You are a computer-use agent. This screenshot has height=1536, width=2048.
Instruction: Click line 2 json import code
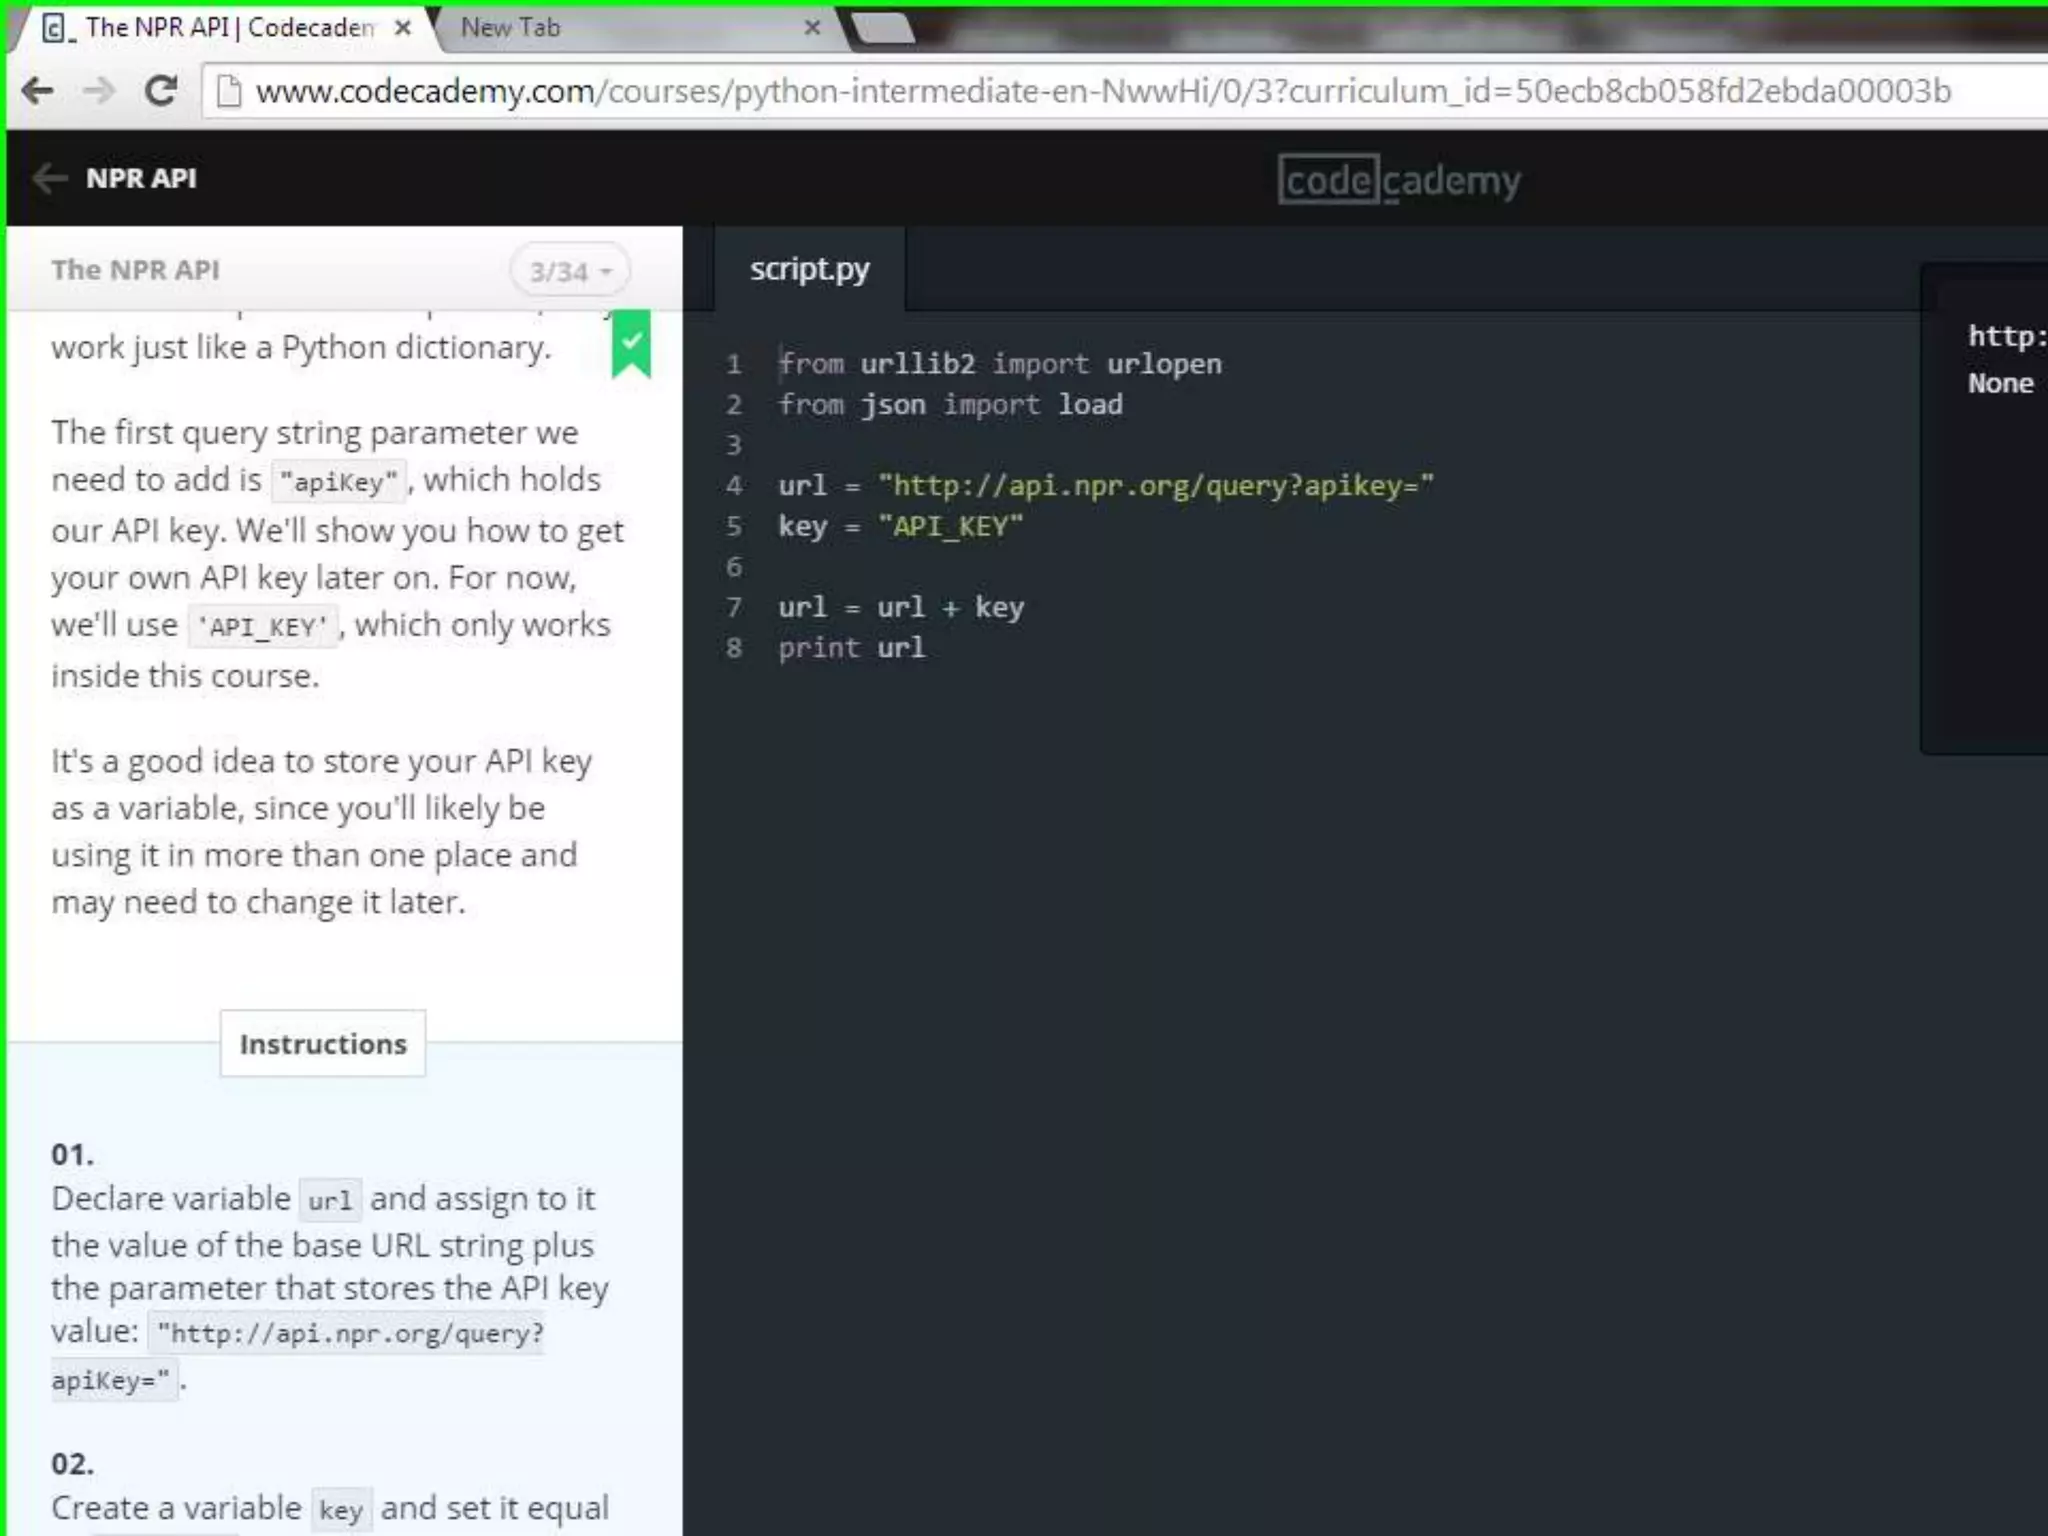pyautogui.click(x=950, y=405)
